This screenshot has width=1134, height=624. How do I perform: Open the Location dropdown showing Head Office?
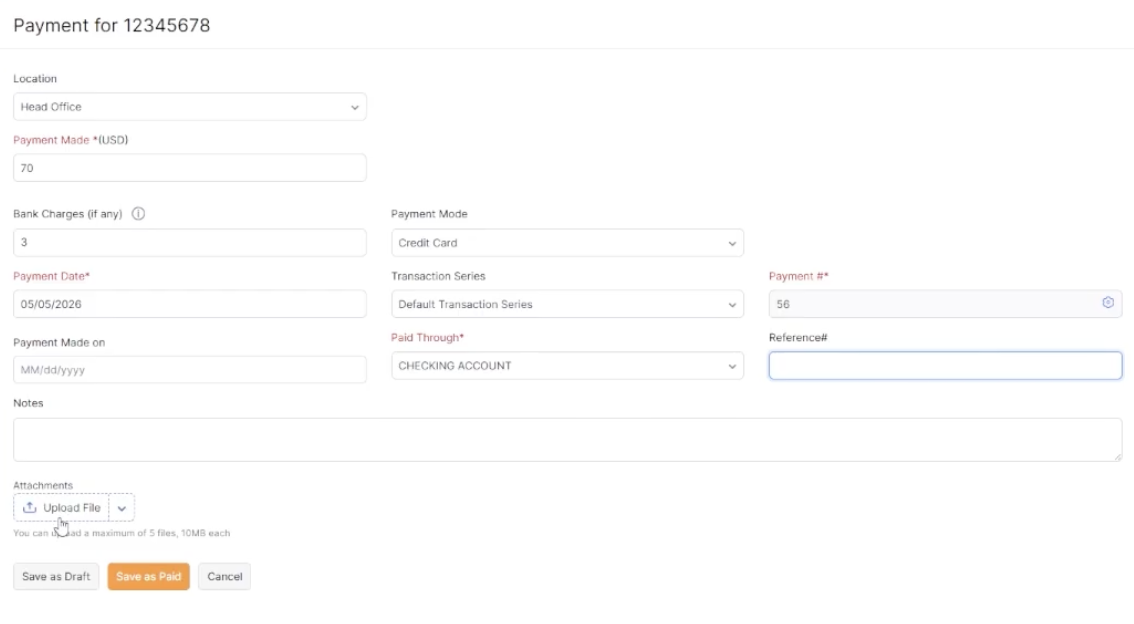click(x=189, y=107)
